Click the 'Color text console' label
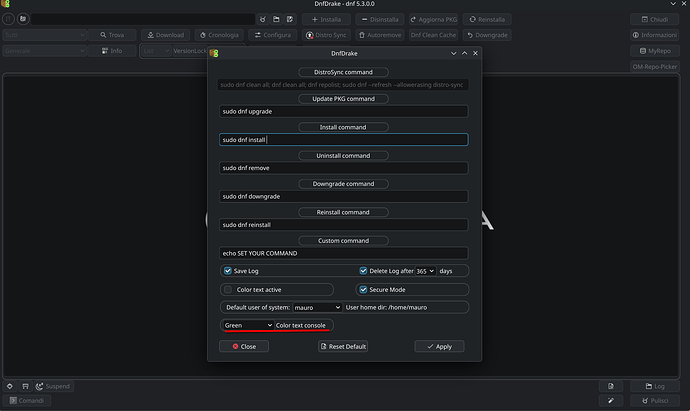The height and width of the screenshot is (411, 690). 301,325
